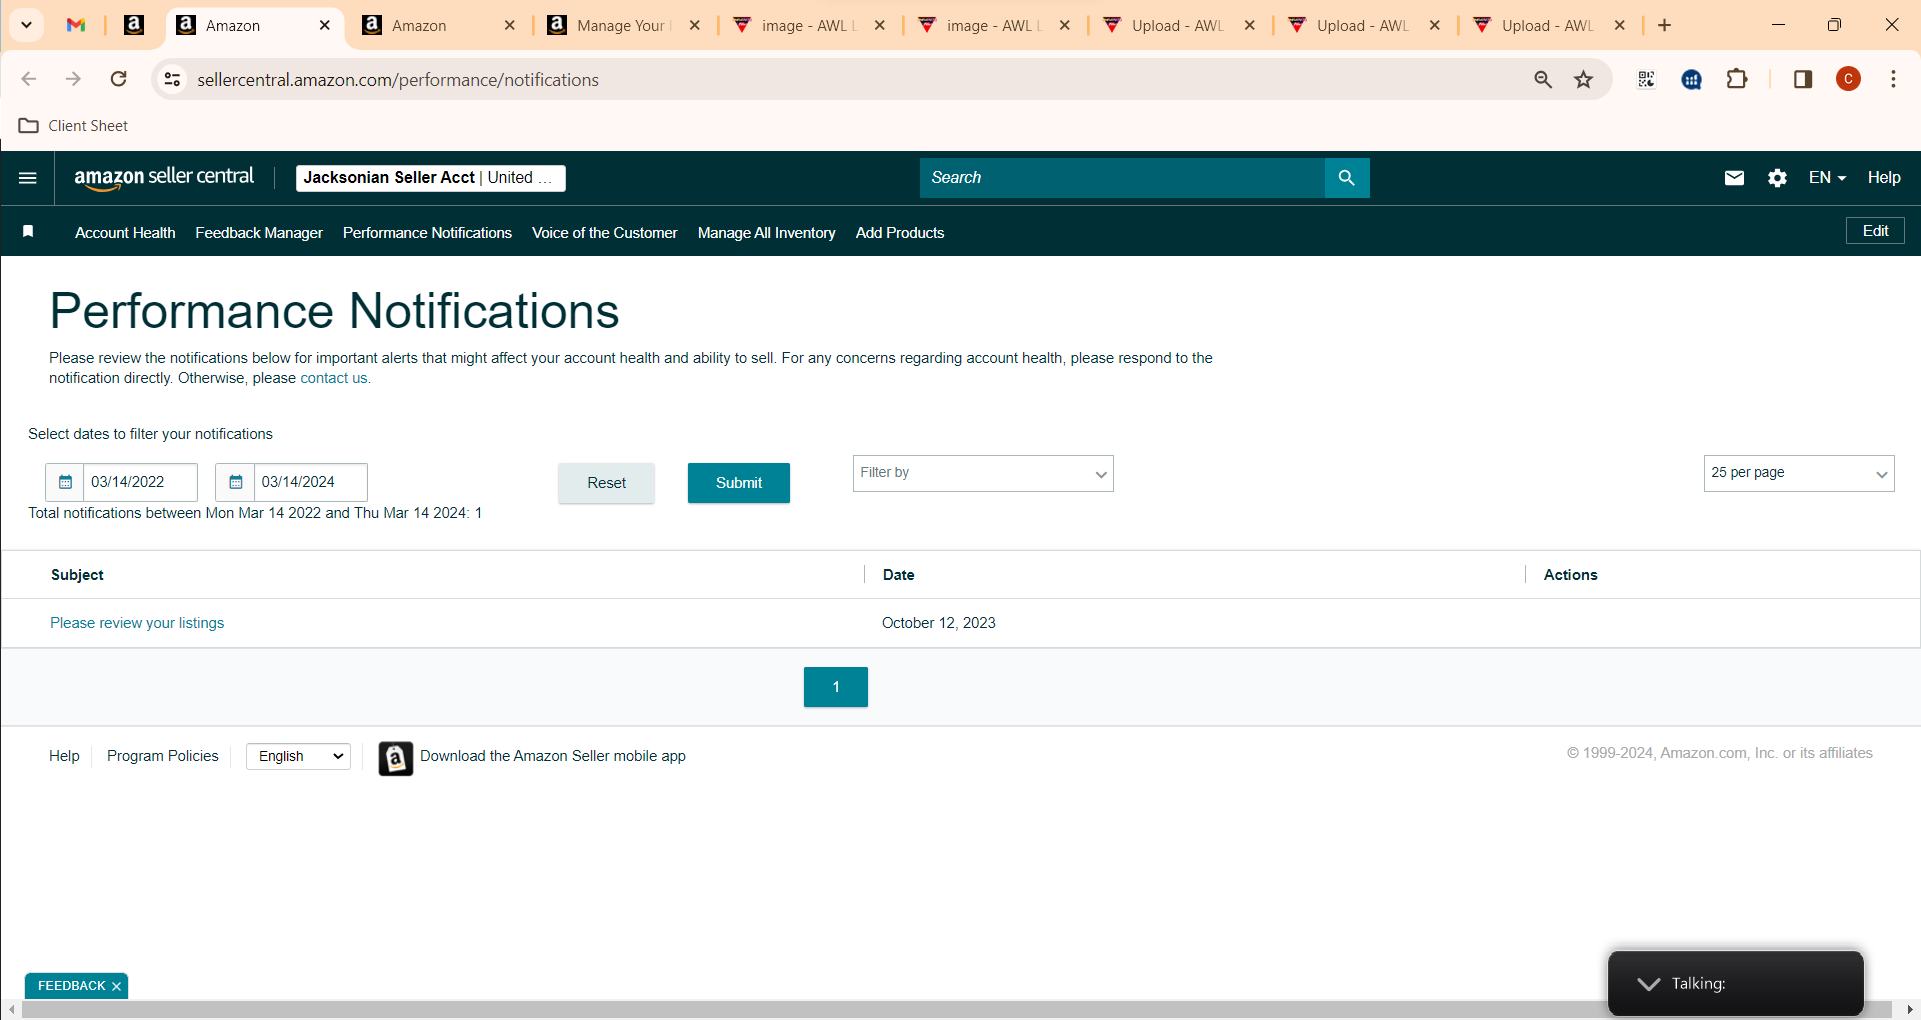
Task: Open the Program Policies link
Action: pyautogui.click(x=163, y=756)
